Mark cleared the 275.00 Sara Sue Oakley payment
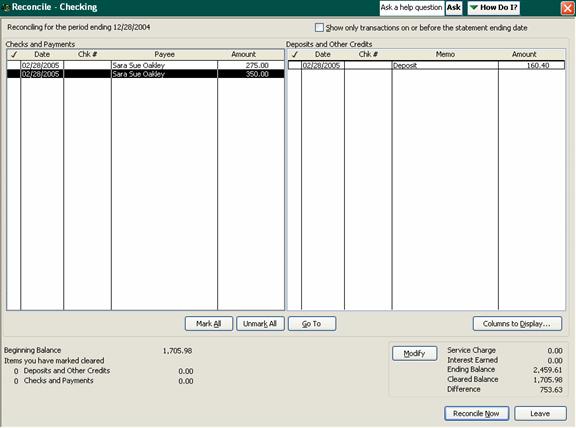 (x=14, y=65)
